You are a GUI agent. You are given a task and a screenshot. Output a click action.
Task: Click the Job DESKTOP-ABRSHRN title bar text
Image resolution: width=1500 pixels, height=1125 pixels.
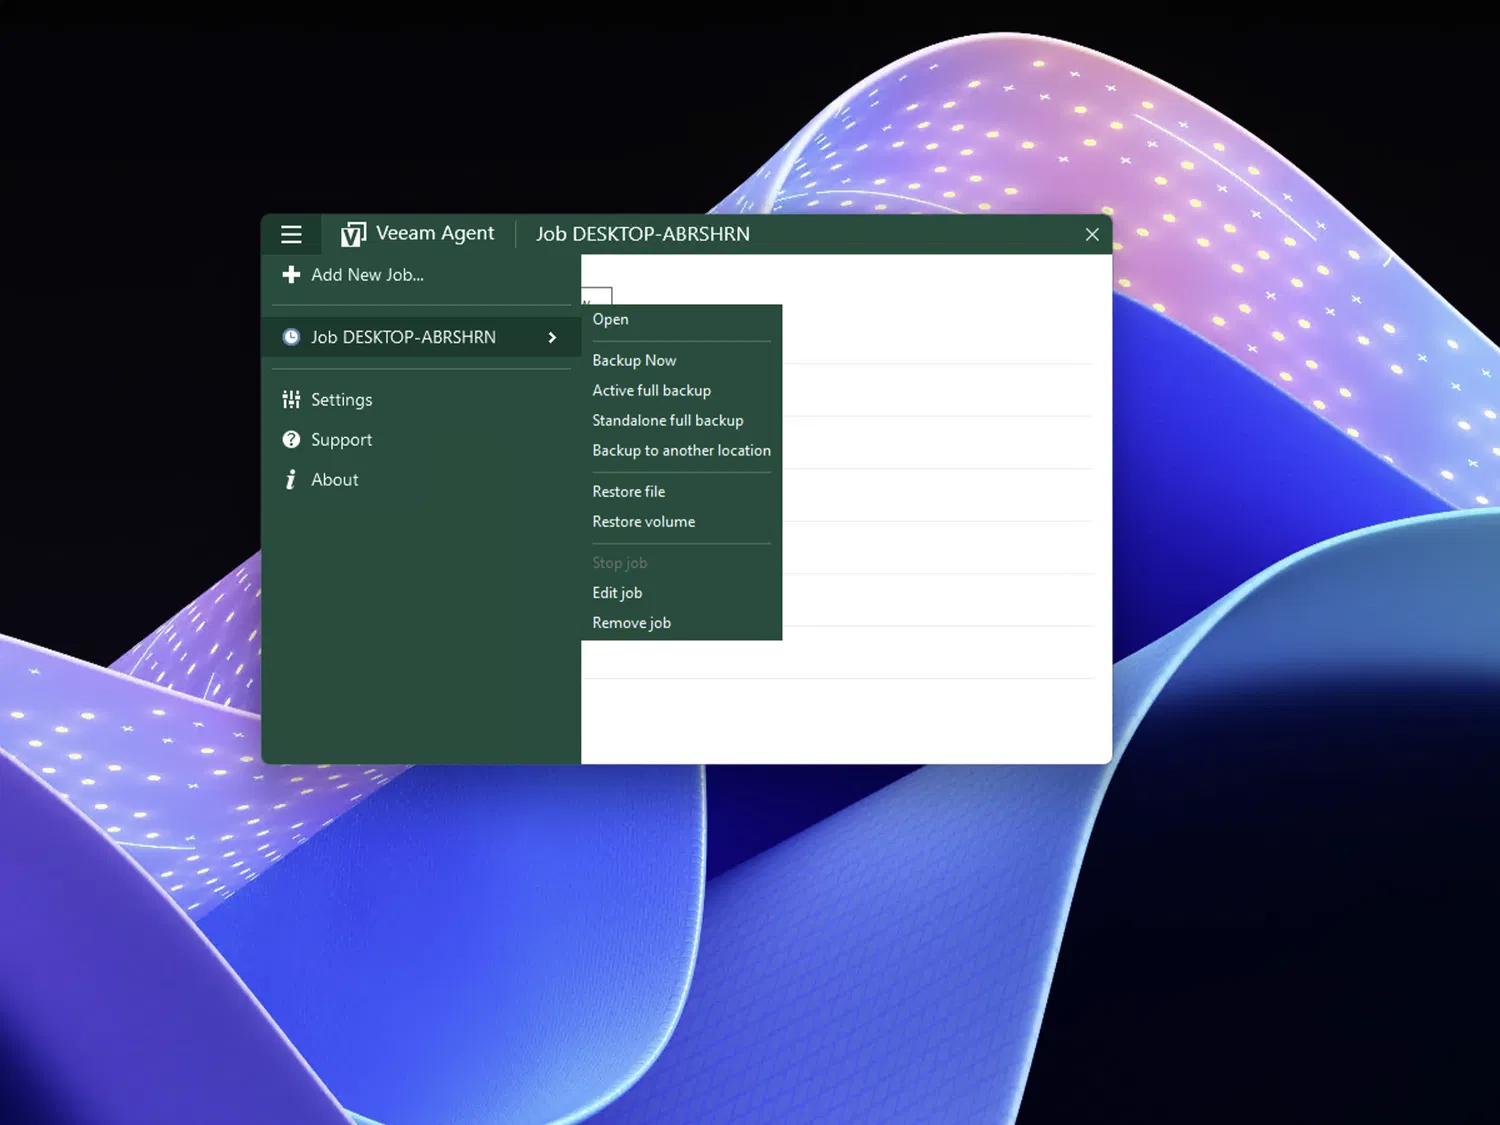point(643,233)
